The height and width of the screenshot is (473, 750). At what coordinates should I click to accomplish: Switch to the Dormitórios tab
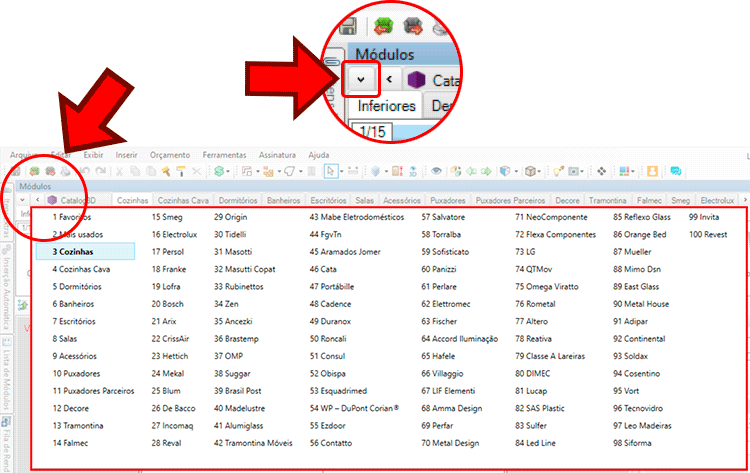point(238,200)
